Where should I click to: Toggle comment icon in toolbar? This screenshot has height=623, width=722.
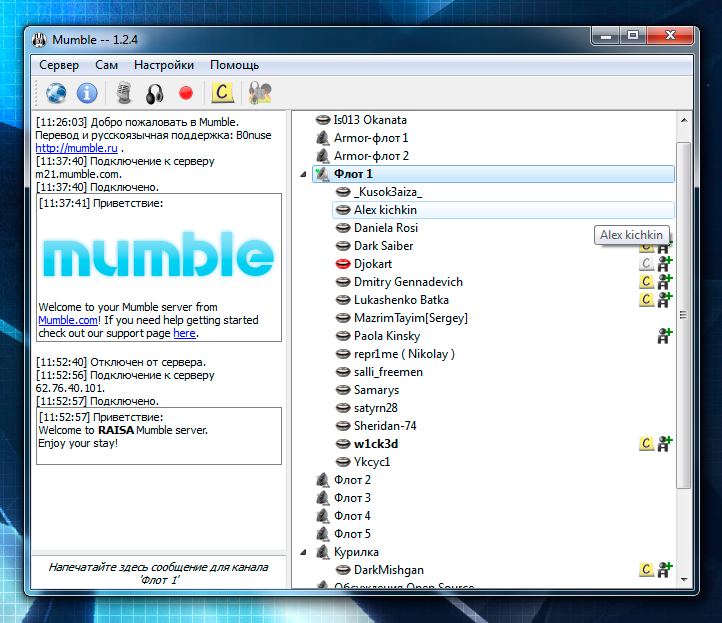[222, 93]
